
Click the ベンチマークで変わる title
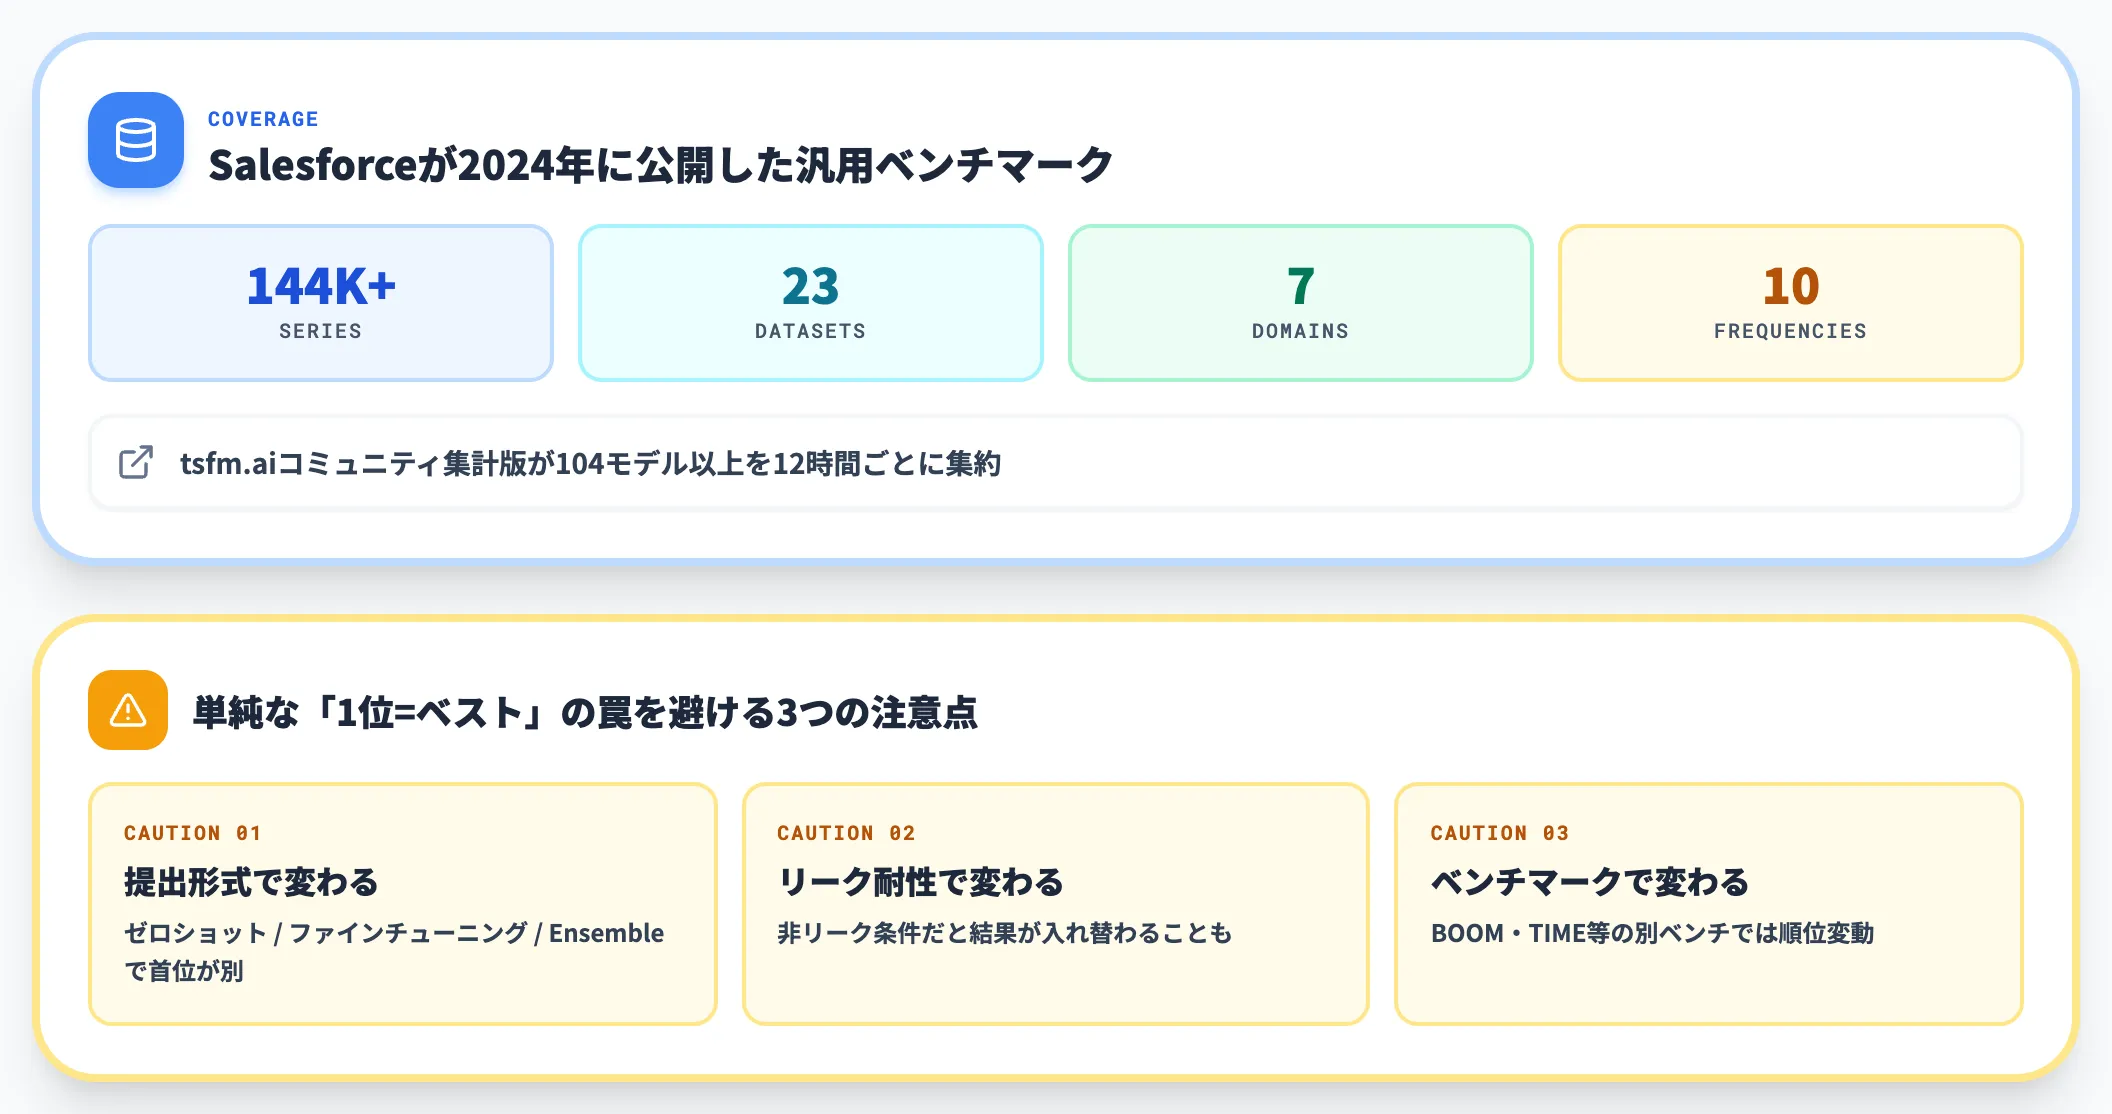[1590, 882]
